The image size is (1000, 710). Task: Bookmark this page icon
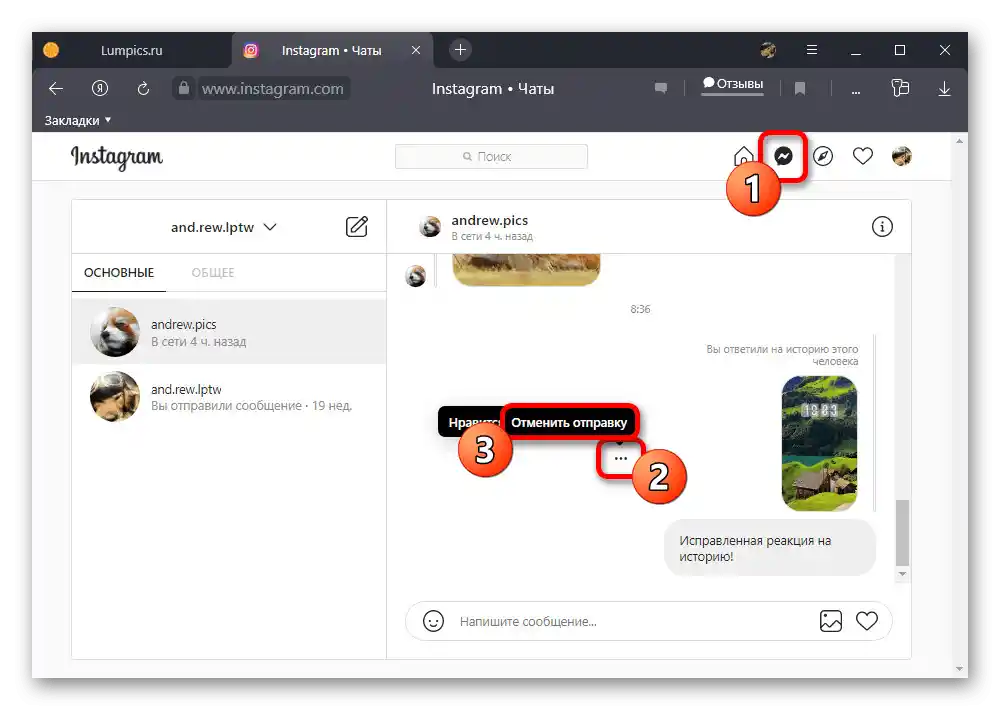point(800,89)
